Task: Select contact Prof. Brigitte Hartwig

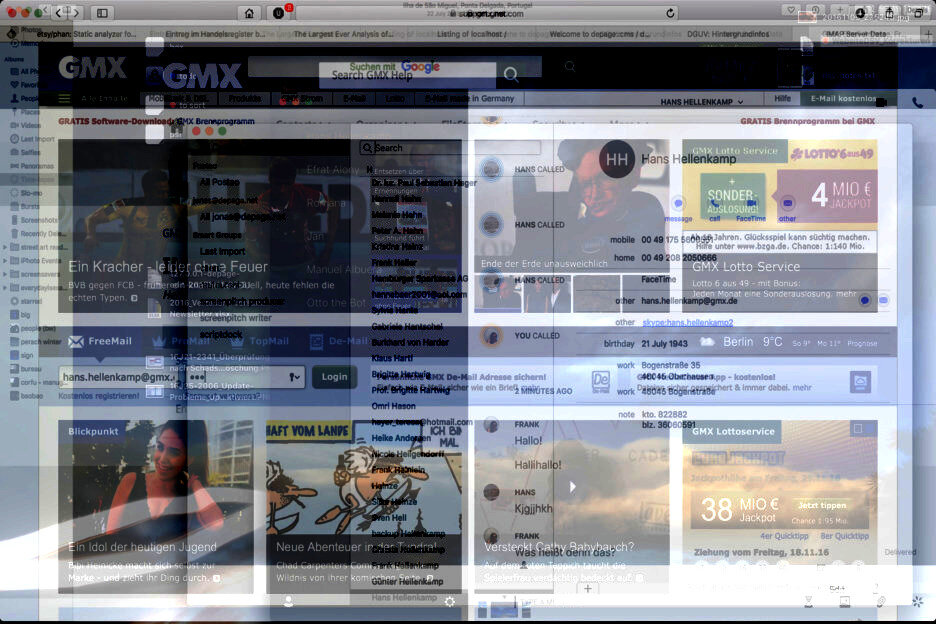Action: pyautogui.click(x=410, y=390)
